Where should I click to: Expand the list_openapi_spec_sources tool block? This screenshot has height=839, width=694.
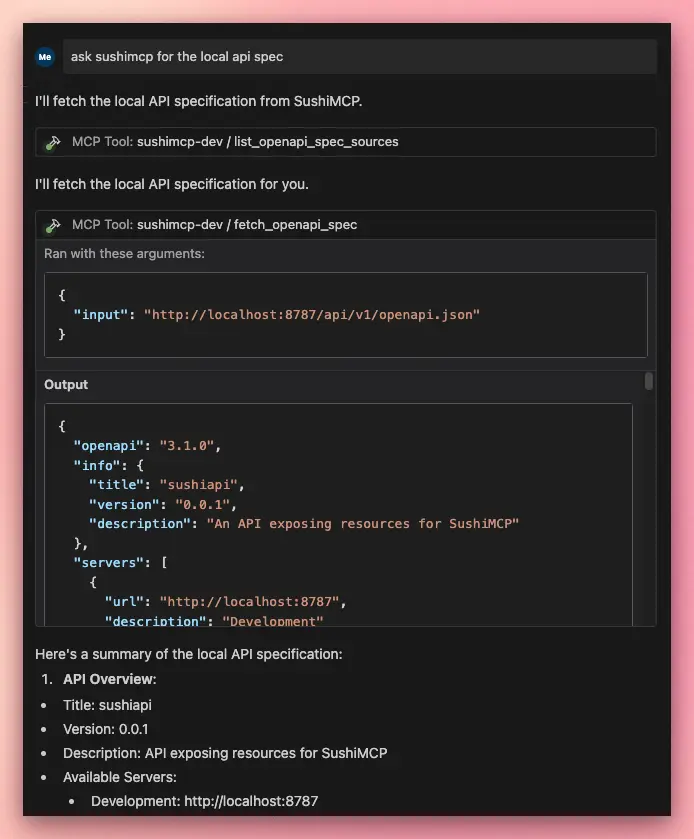345,141
